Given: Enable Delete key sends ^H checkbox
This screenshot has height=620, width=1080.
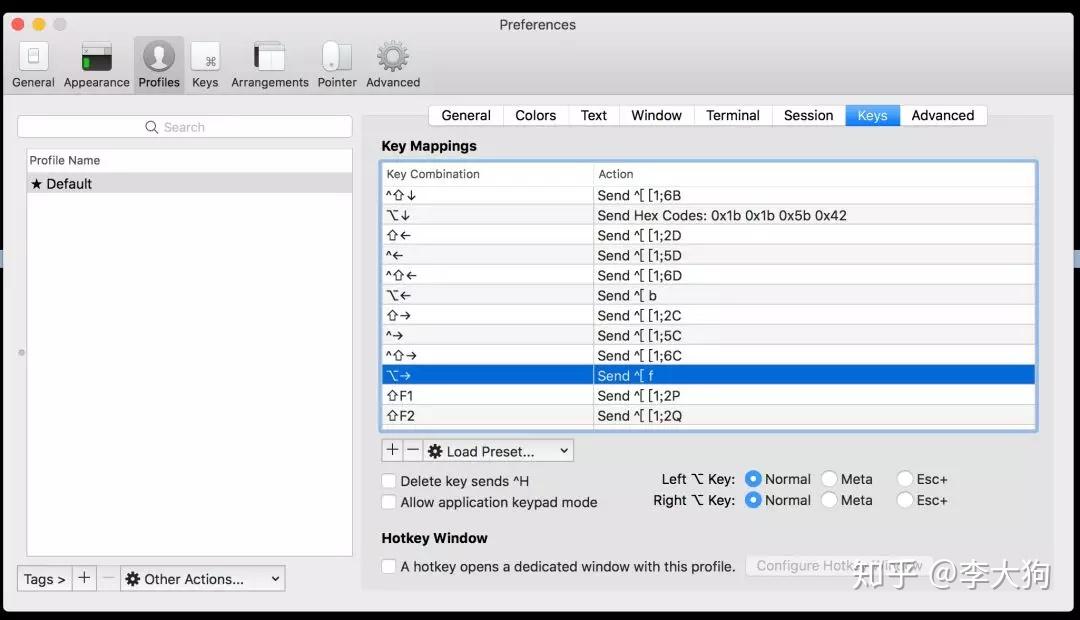Looking at the screenshot, I should pos(389,481).
